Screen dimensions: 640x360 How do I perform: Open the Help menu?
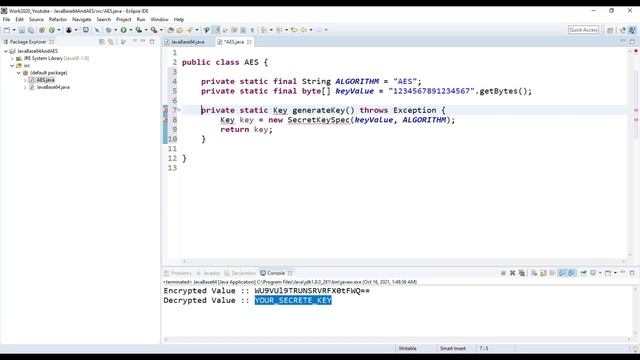(179, 19)
